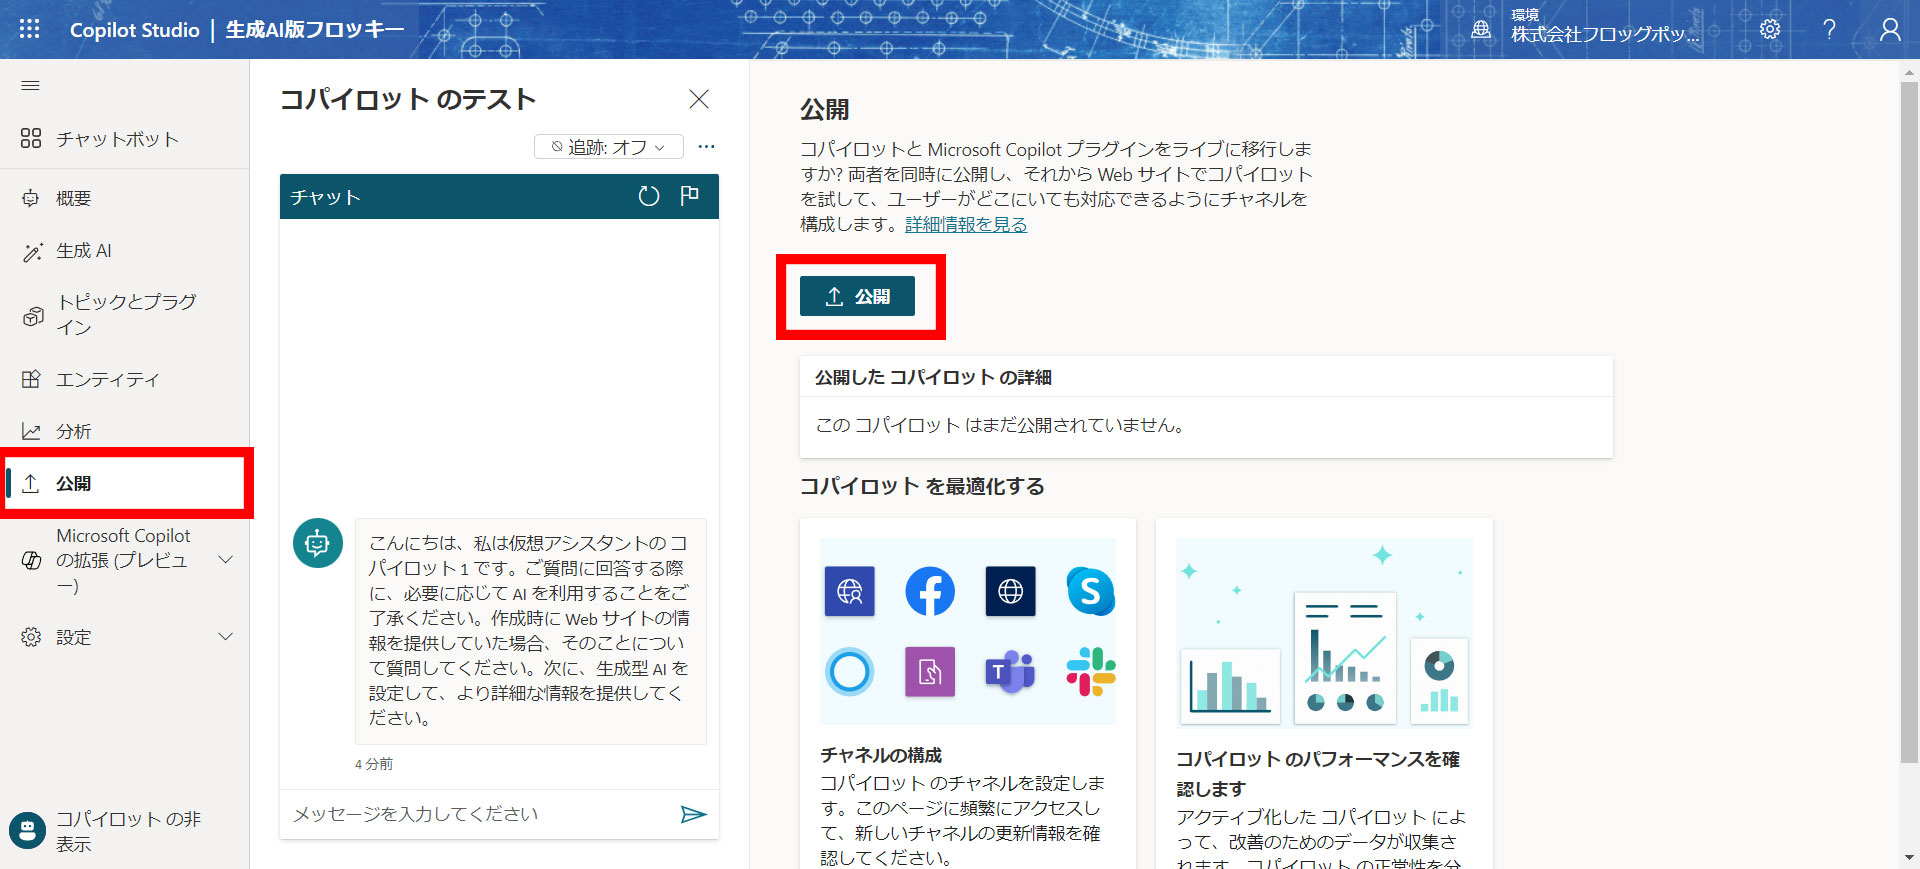Open the user account icon
Image resolution: width=1920 pixels, height=869 pixels.
coord(1890,29)
